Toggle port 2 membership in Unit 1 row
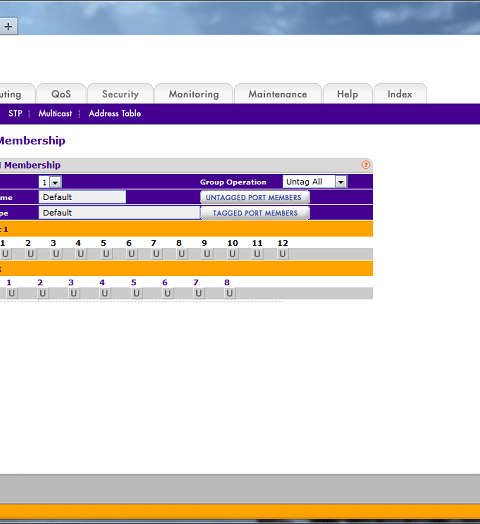 30,254
